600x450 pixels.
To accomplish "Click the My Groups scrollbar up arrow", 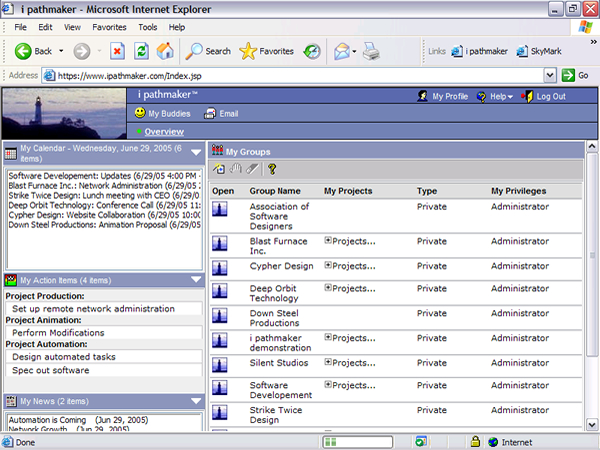I will click(592, 146).
